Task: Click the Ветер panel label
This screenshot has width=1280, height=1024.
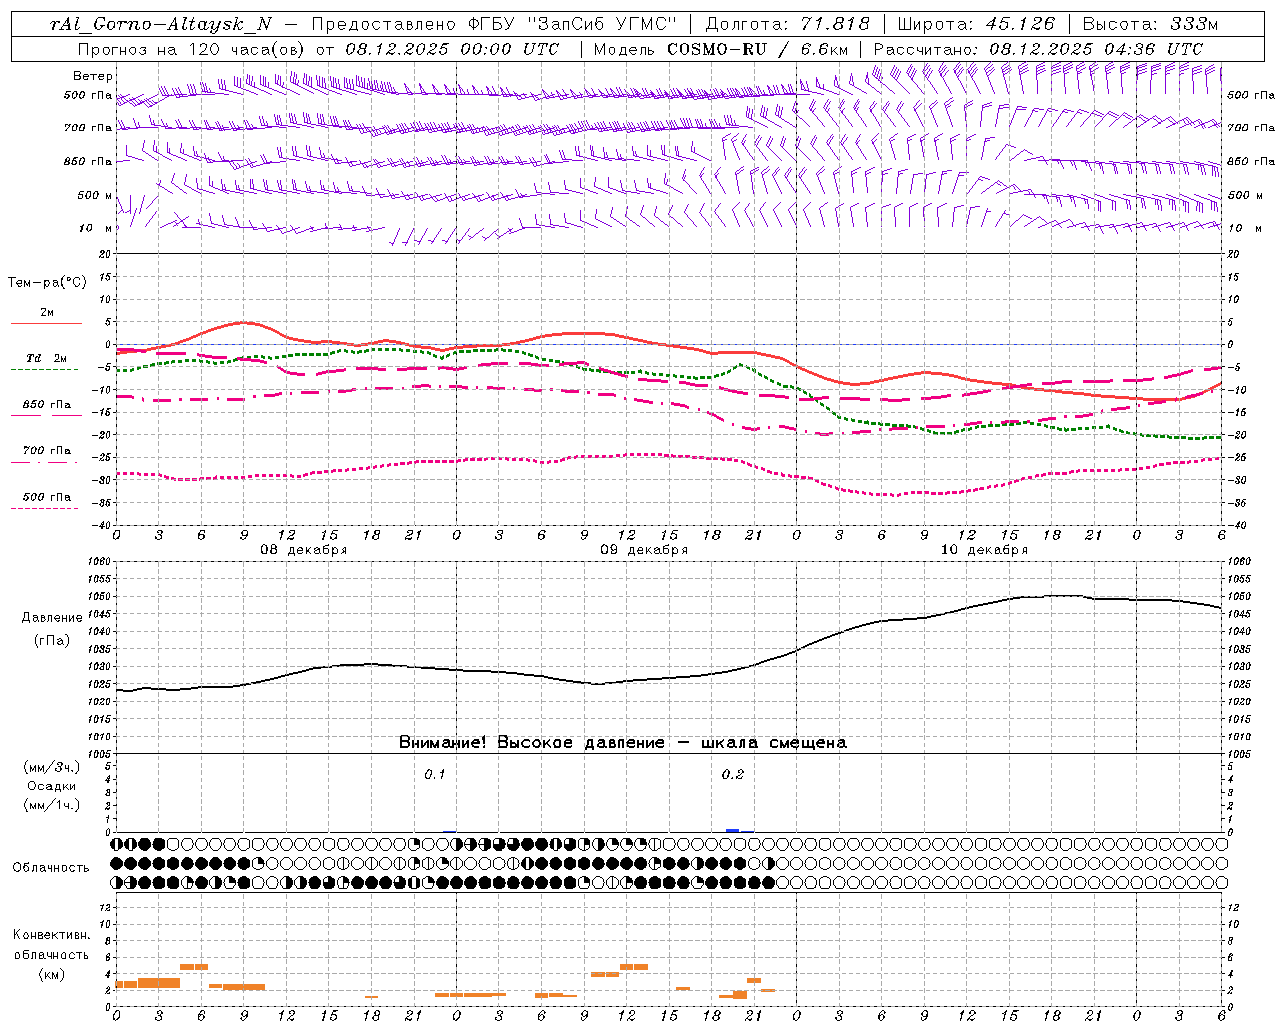Action: [93, 76]
